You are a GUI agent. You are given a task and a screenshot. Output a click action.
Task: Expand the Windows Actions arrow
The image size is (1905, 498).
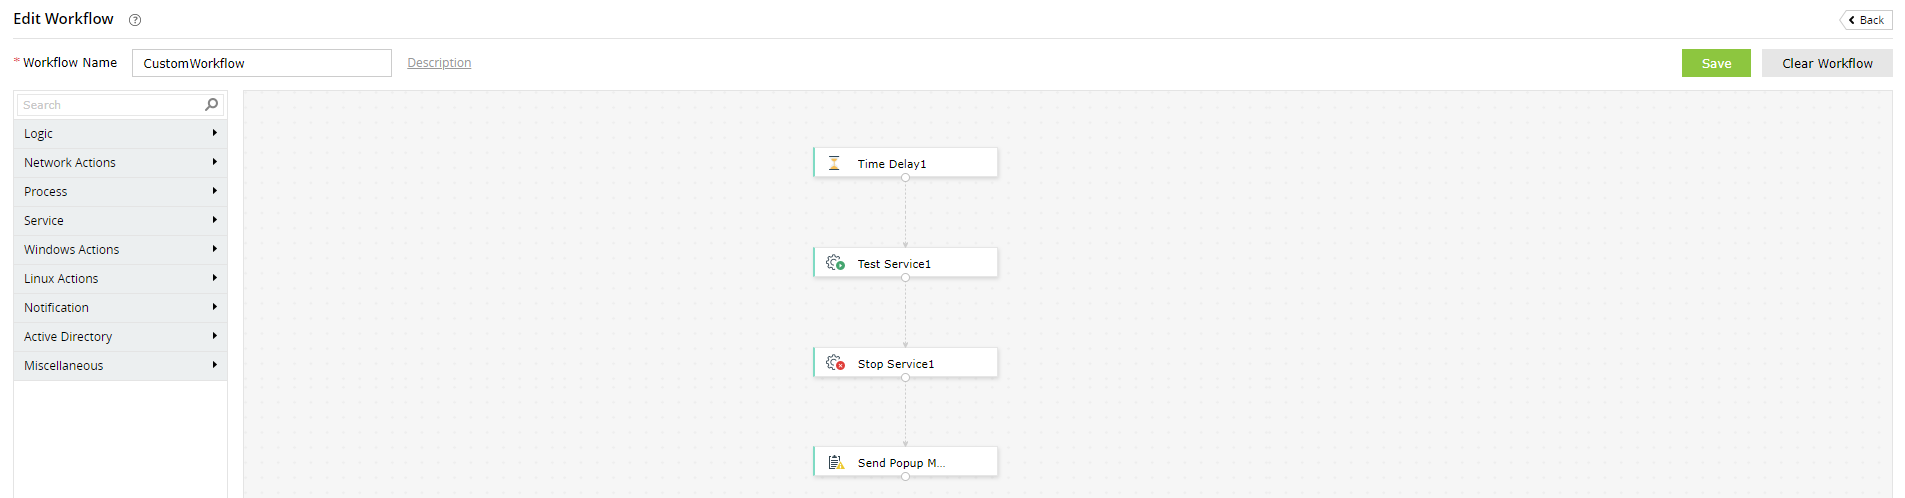tap(214, 249)
